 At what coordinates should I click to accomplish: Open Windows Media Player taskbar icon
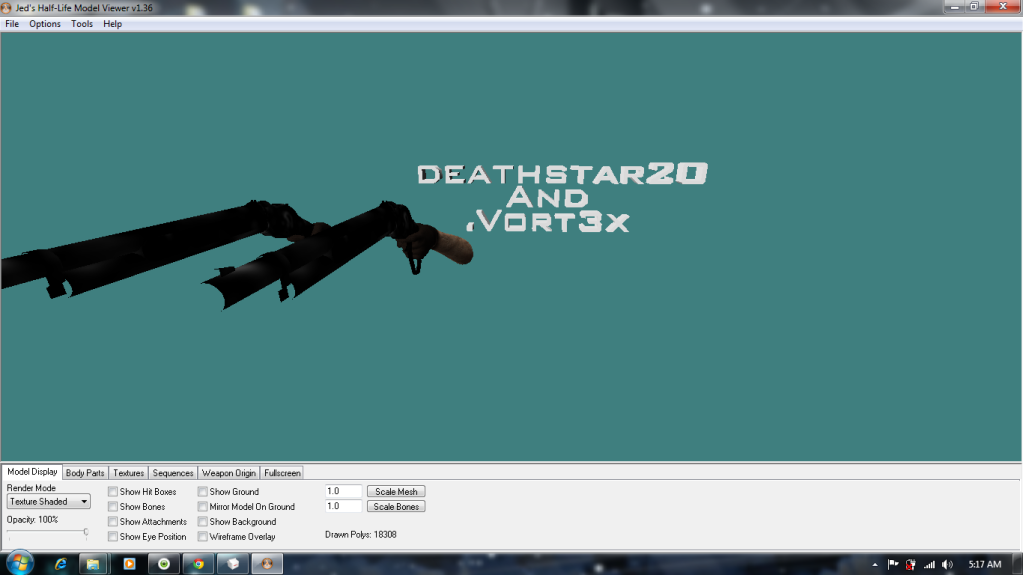[x=129, y=564]
